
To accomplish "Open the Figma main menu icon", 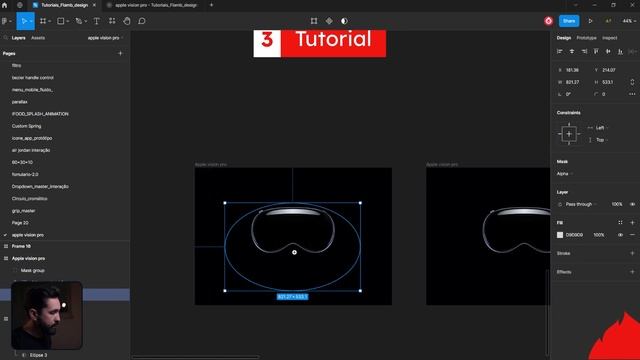I will [x=4, y=21].
